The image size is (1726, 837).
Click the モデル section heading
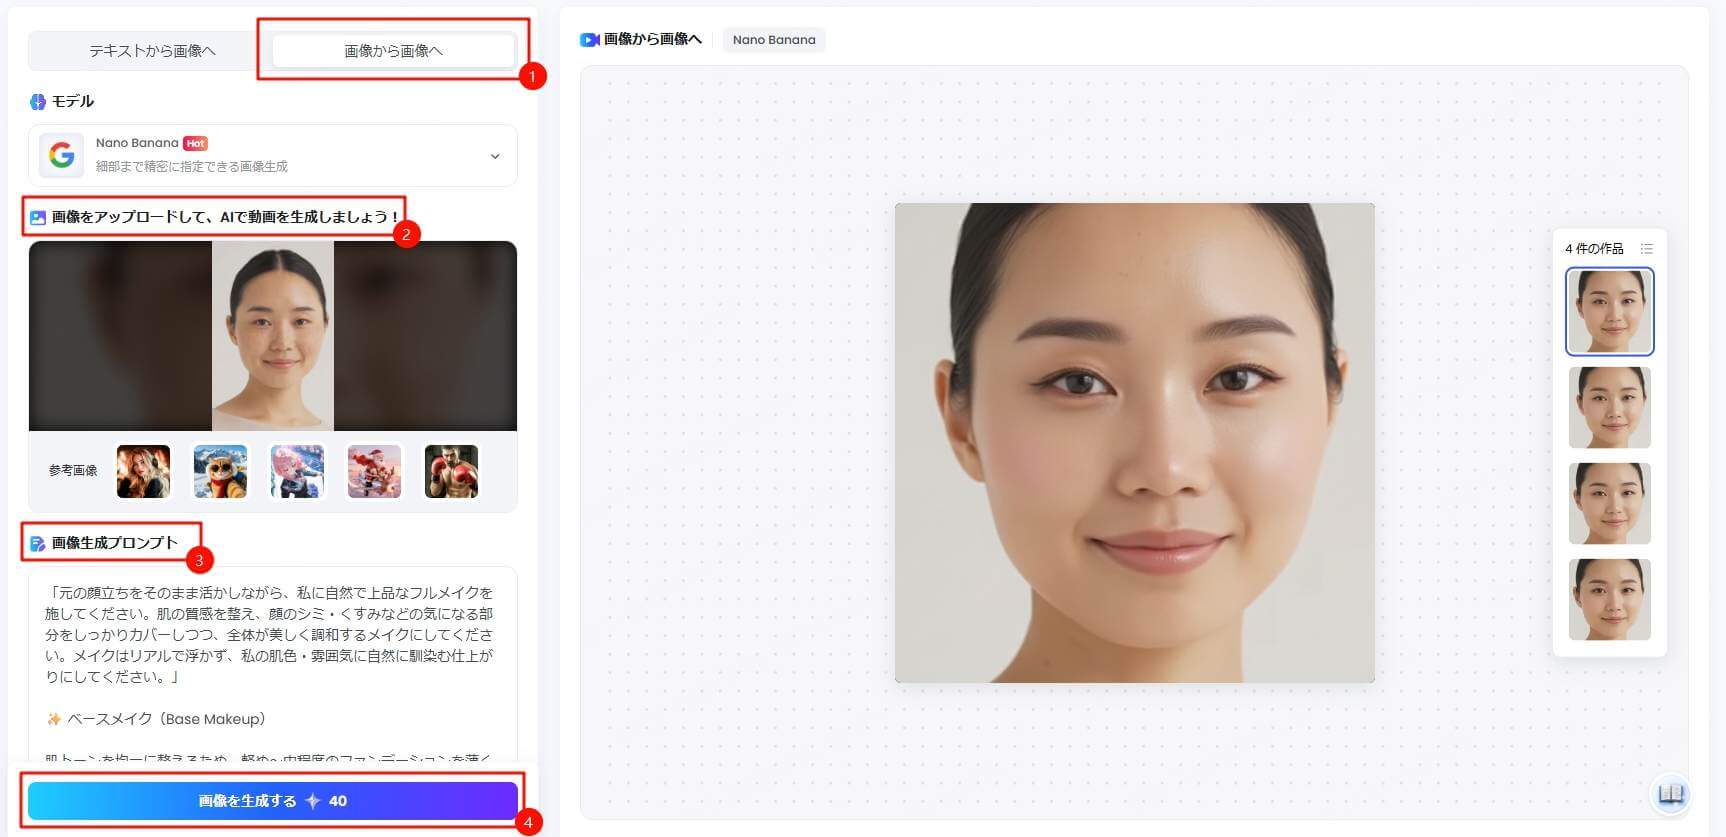(x=73, y=102)
